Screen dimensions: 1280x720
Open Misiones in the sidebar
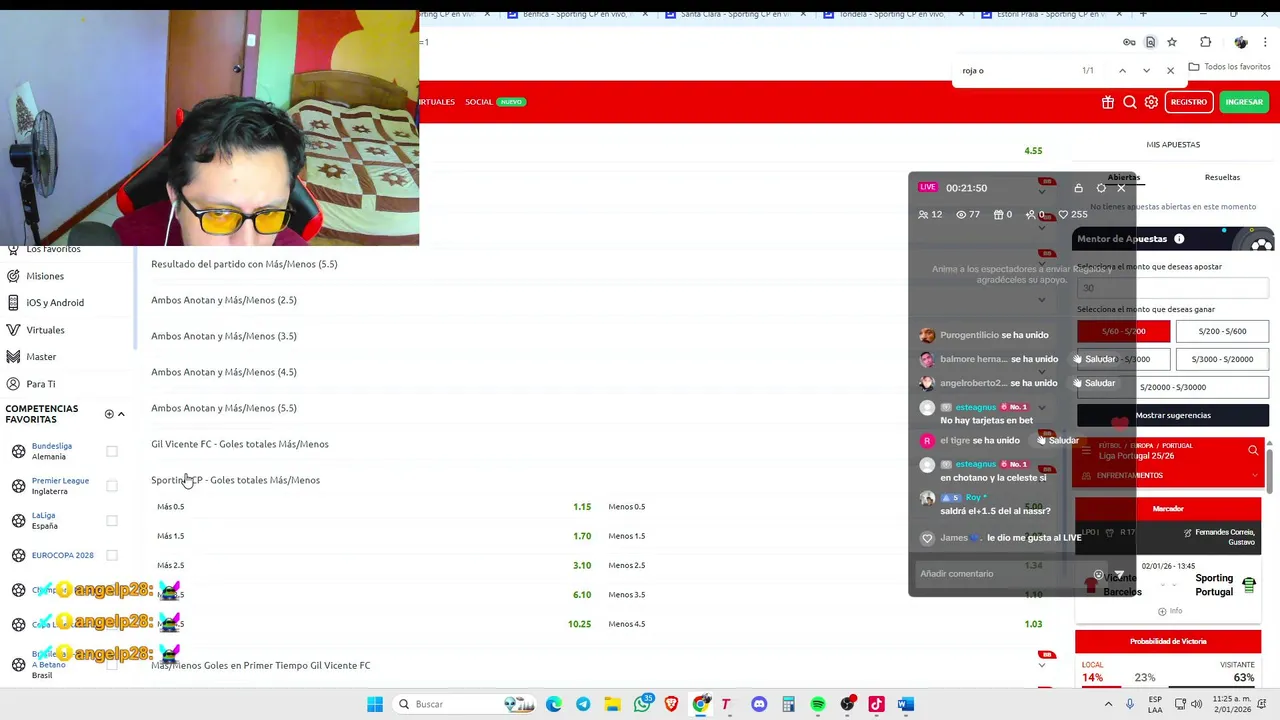(x=45, y=276)
